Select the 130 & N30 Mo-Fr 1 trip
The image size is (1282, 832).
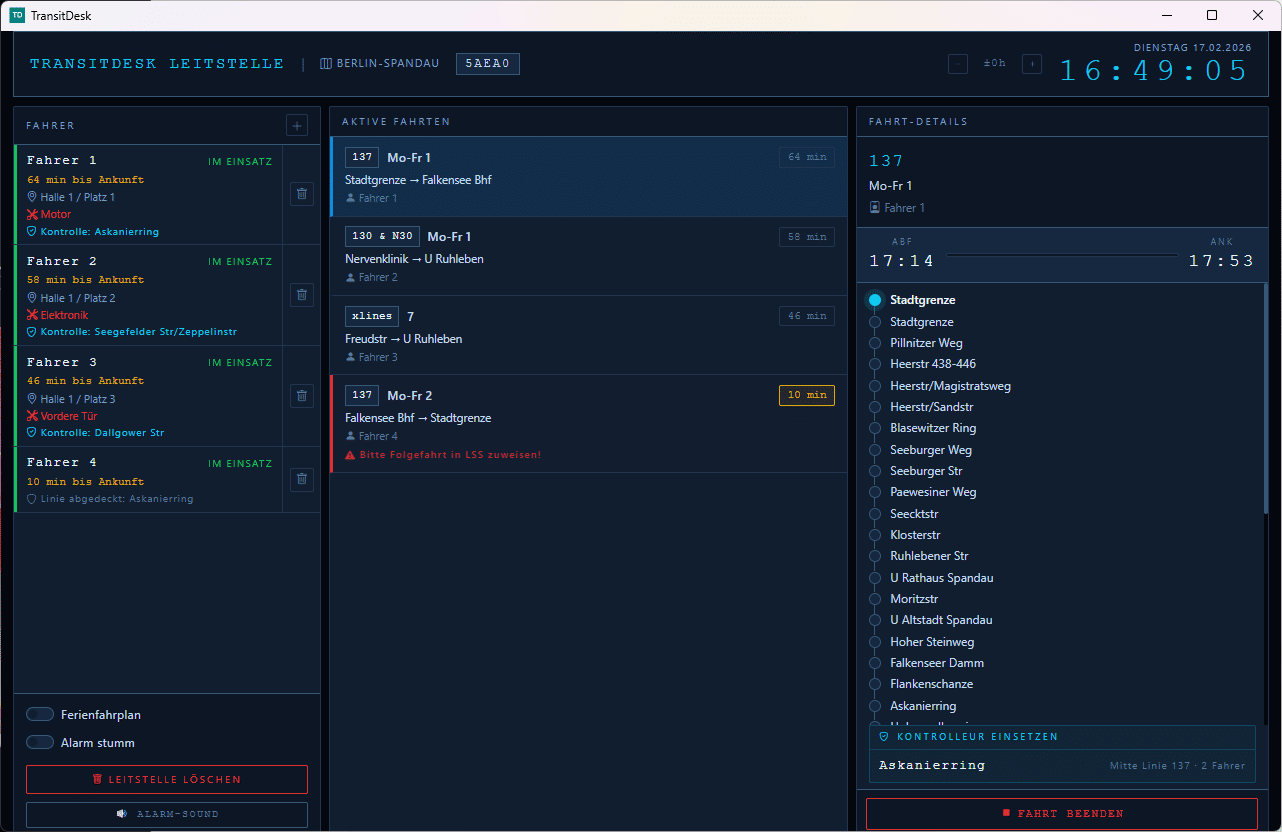[588, 256]
